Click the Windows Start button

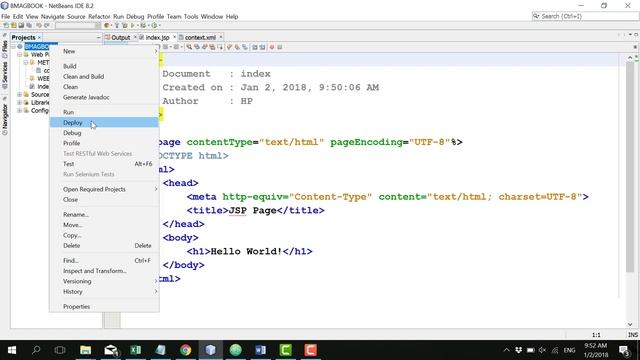click(11, 350)
